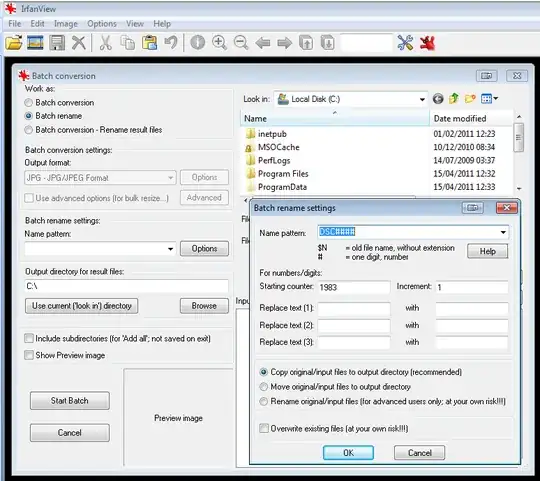The image size is (540, 481).
Task: Open the Edit menu
Action: pos(37,24)
